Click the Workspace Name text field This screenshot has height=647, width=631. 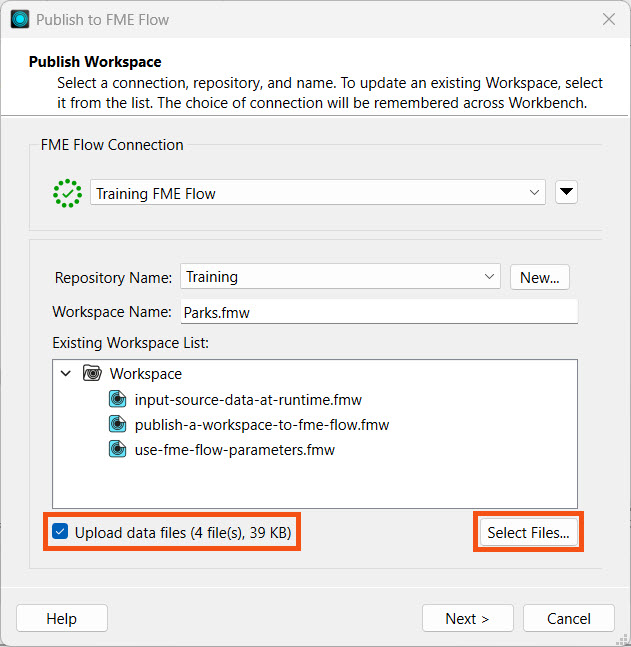tap(379, 312)
